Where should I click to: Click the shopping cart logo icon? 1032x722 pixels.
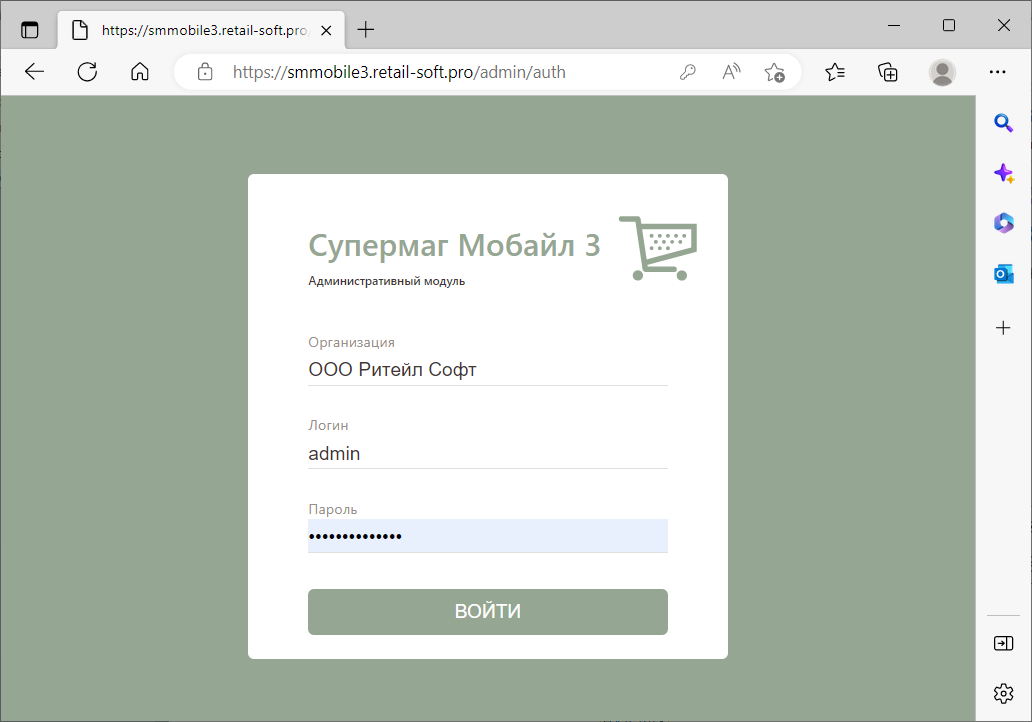(x=657, y=247)
